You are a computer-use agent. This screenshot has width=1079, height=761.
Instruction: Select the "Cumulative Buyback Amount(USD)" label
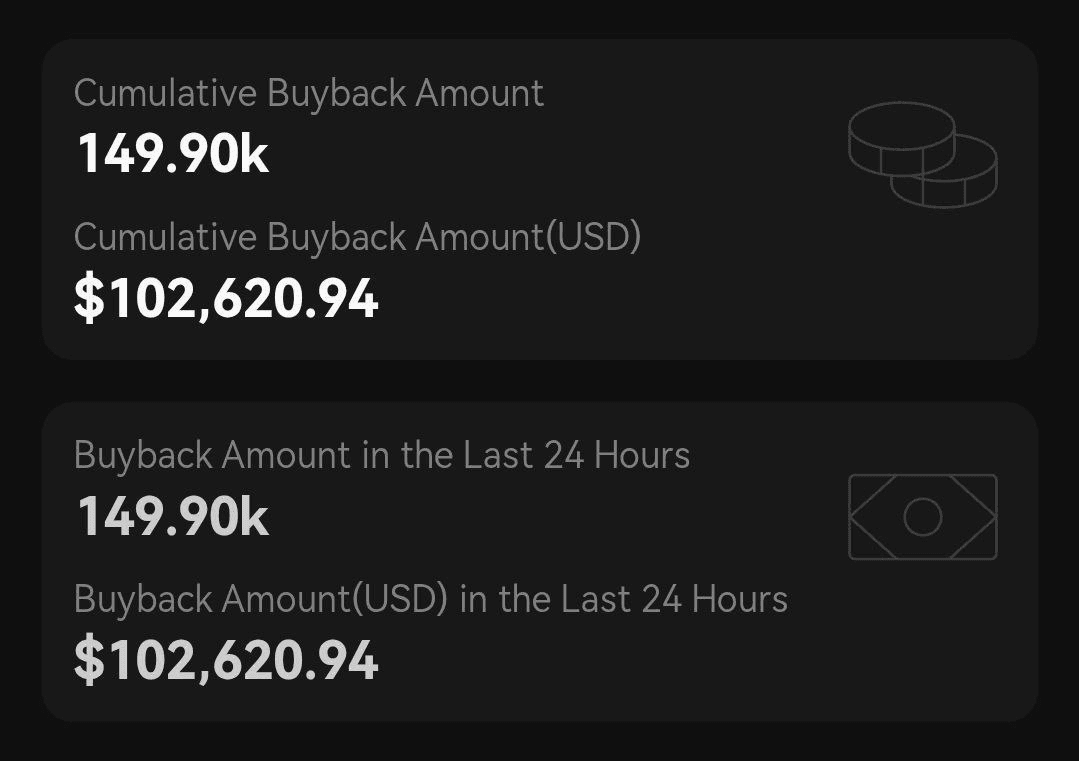click(x=357, y=237)
